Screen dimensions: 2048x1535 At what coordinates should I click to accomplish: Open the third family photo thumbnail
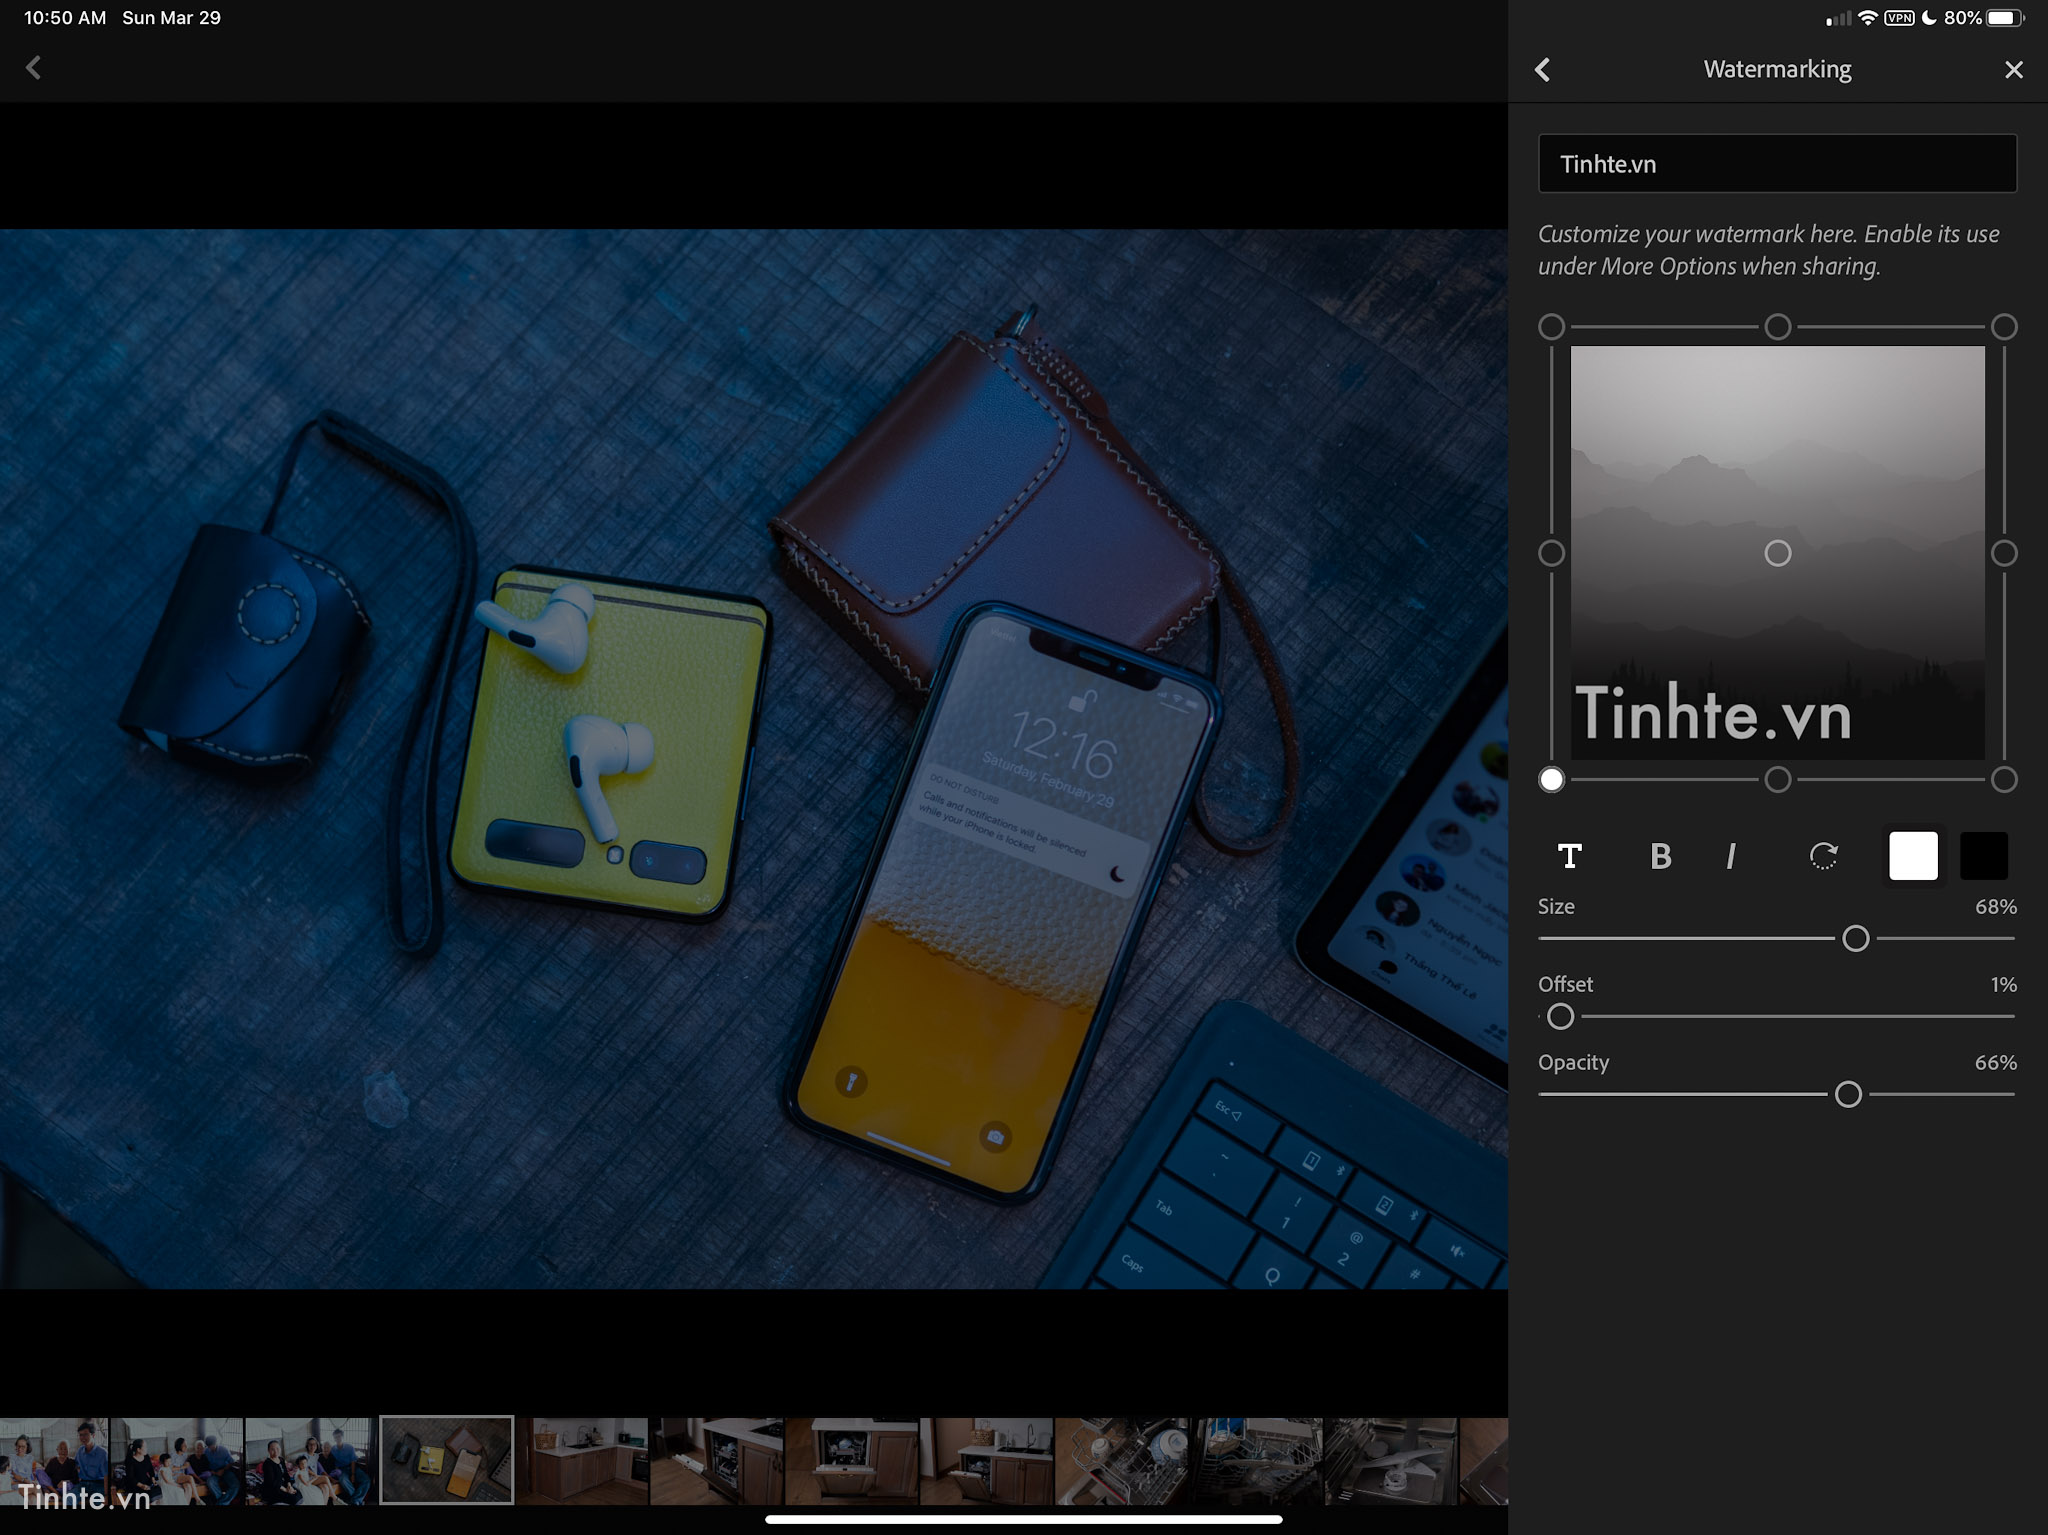pos(311,1460)
